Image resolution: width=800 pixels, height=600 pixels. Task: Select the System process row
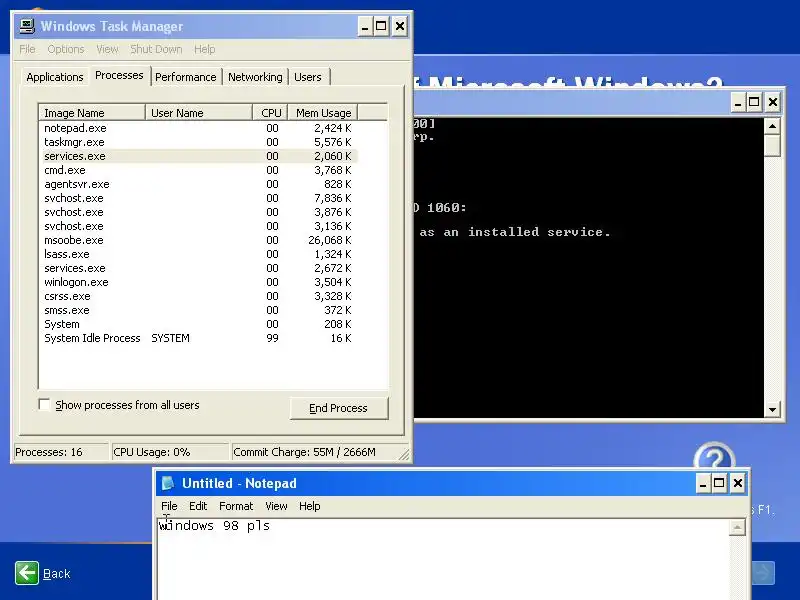click(x=198, y=324)
